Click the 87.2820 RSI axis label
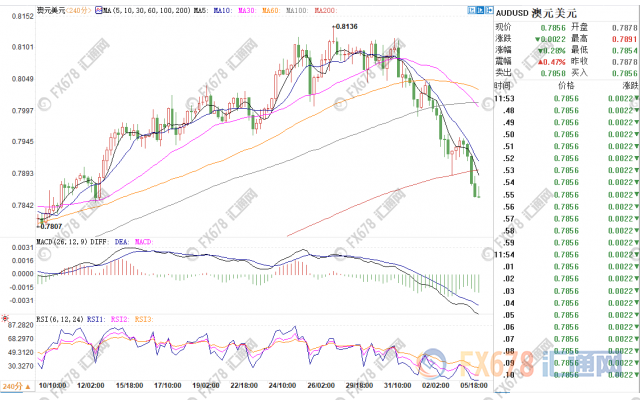 click(20, 325)
